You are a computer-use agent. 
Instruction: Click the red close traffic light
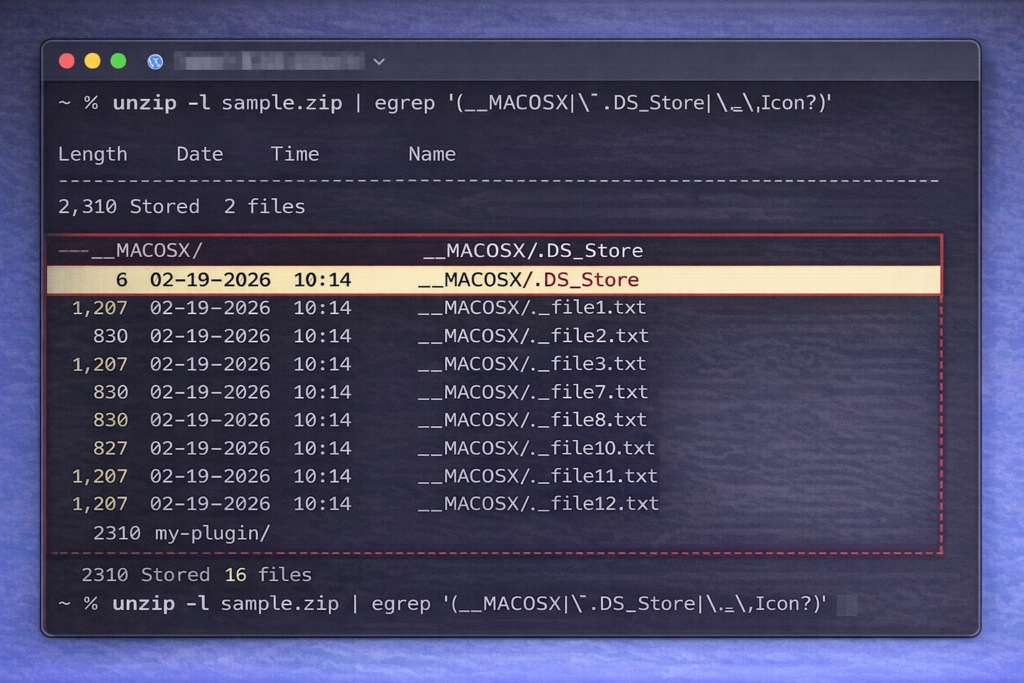(66, 60)
